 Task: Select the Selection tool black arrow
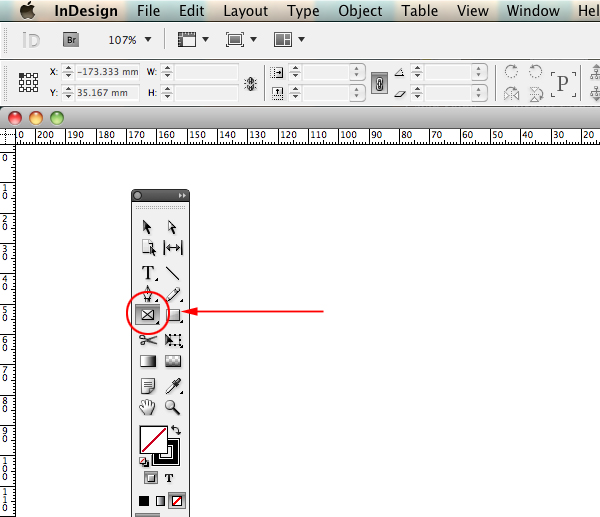tap(147, 227)
